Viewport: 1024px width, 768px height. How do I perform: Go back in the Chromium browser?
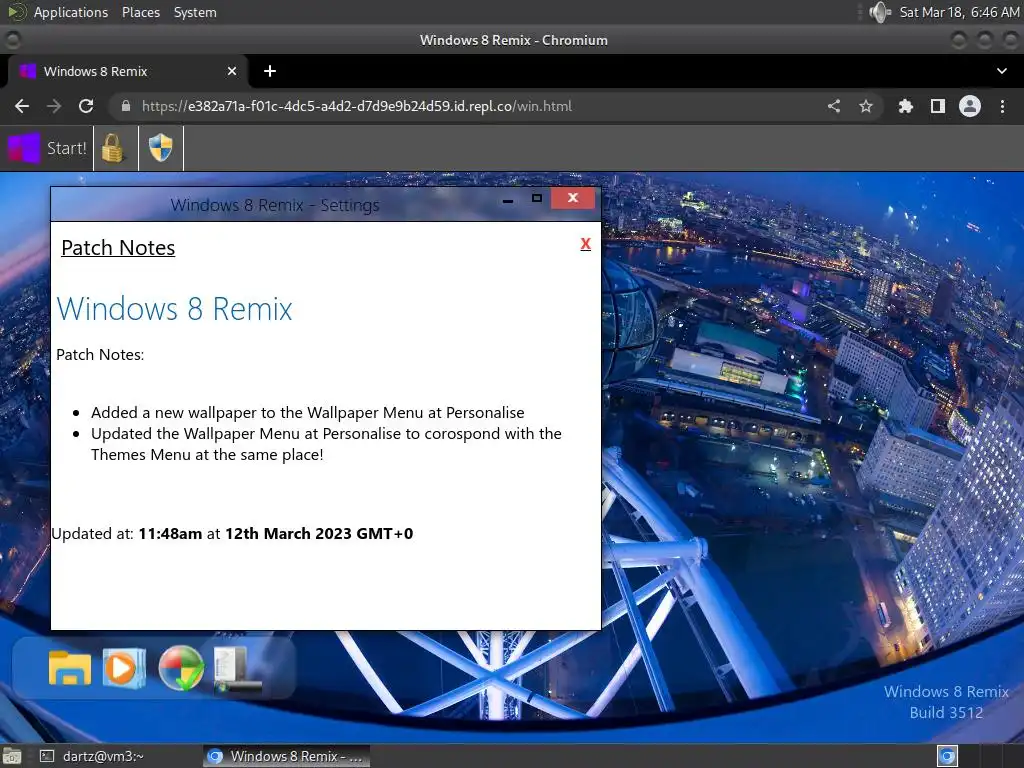coord(22,106)
